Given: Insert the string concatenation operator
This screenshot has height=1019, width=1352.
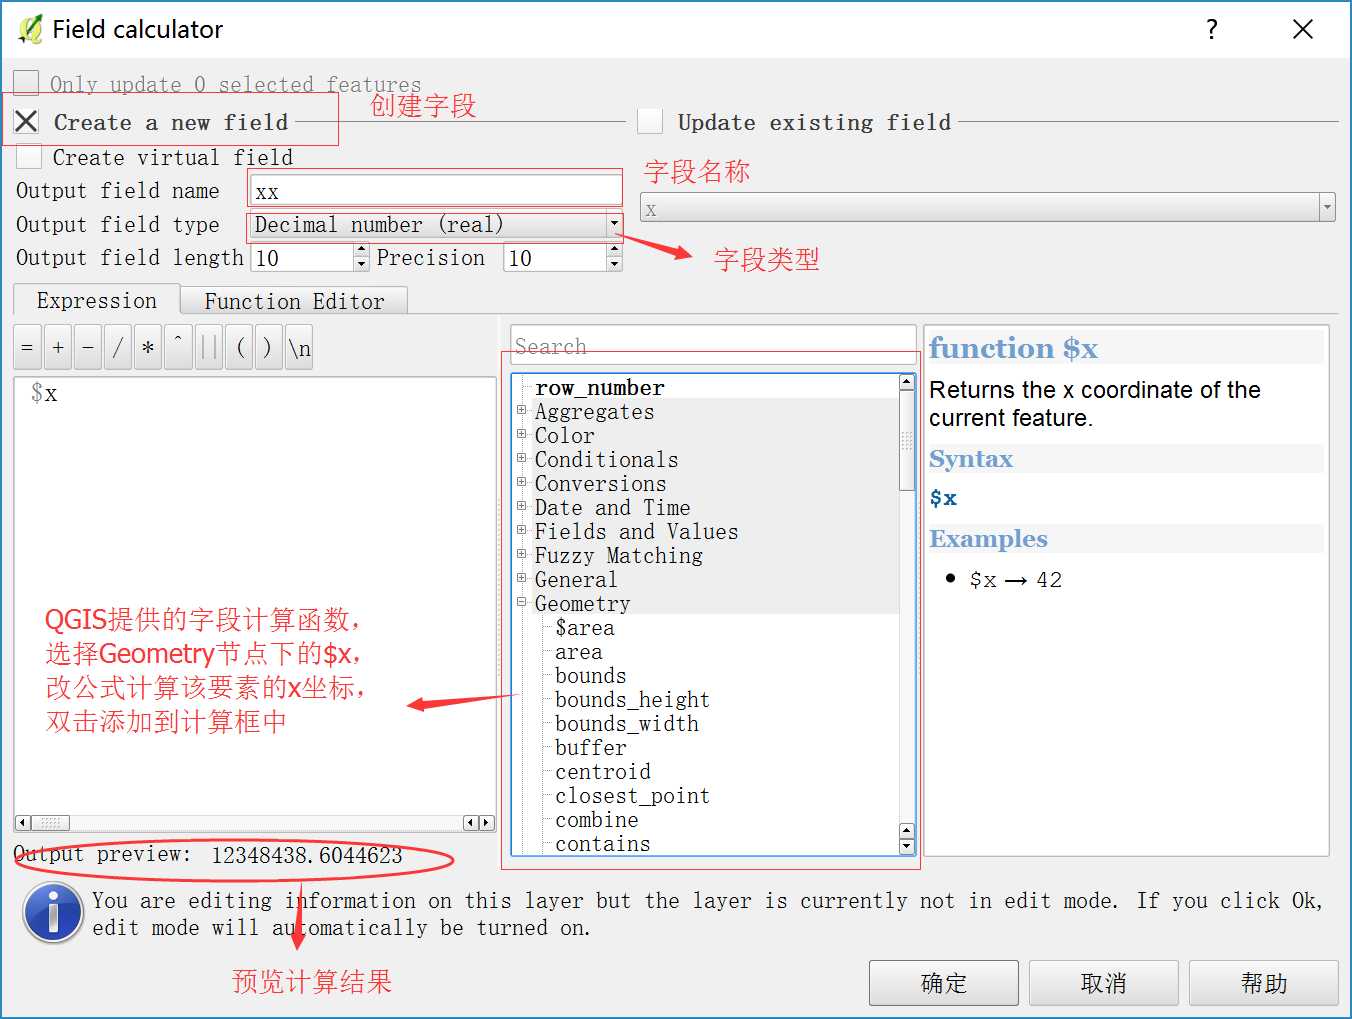Looking at the screenshot, I should click(x=209, y=348).
